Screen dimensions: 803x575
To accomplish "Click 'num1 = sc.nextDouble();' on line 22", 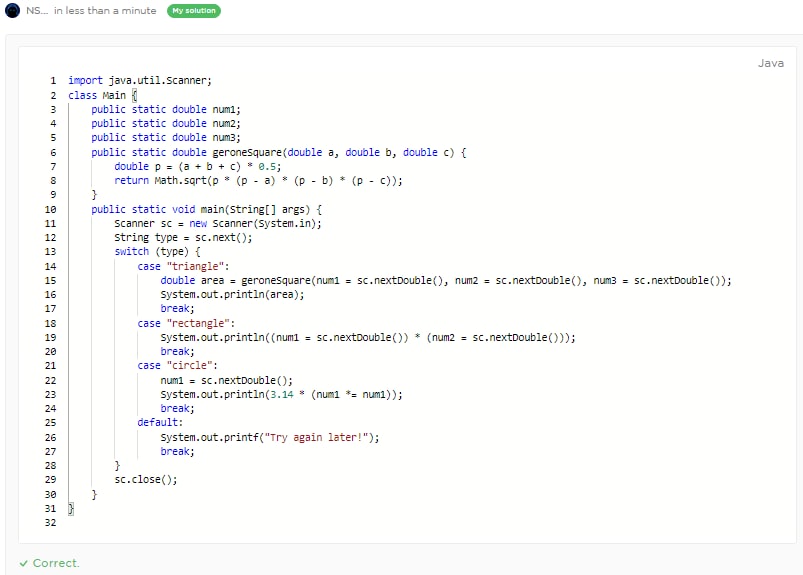I will tap(226, 380).
